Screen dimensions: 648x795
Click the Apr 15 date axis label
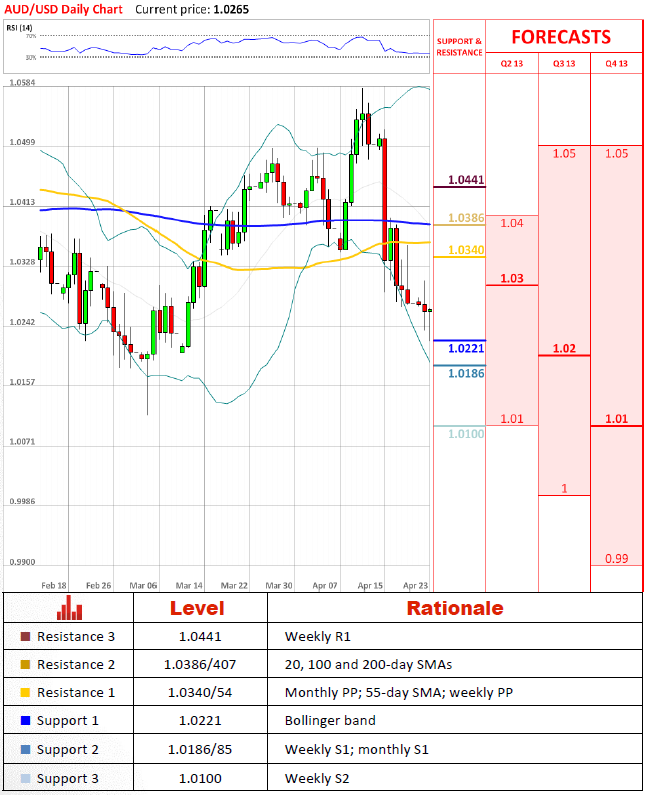(x=370, y=586)
